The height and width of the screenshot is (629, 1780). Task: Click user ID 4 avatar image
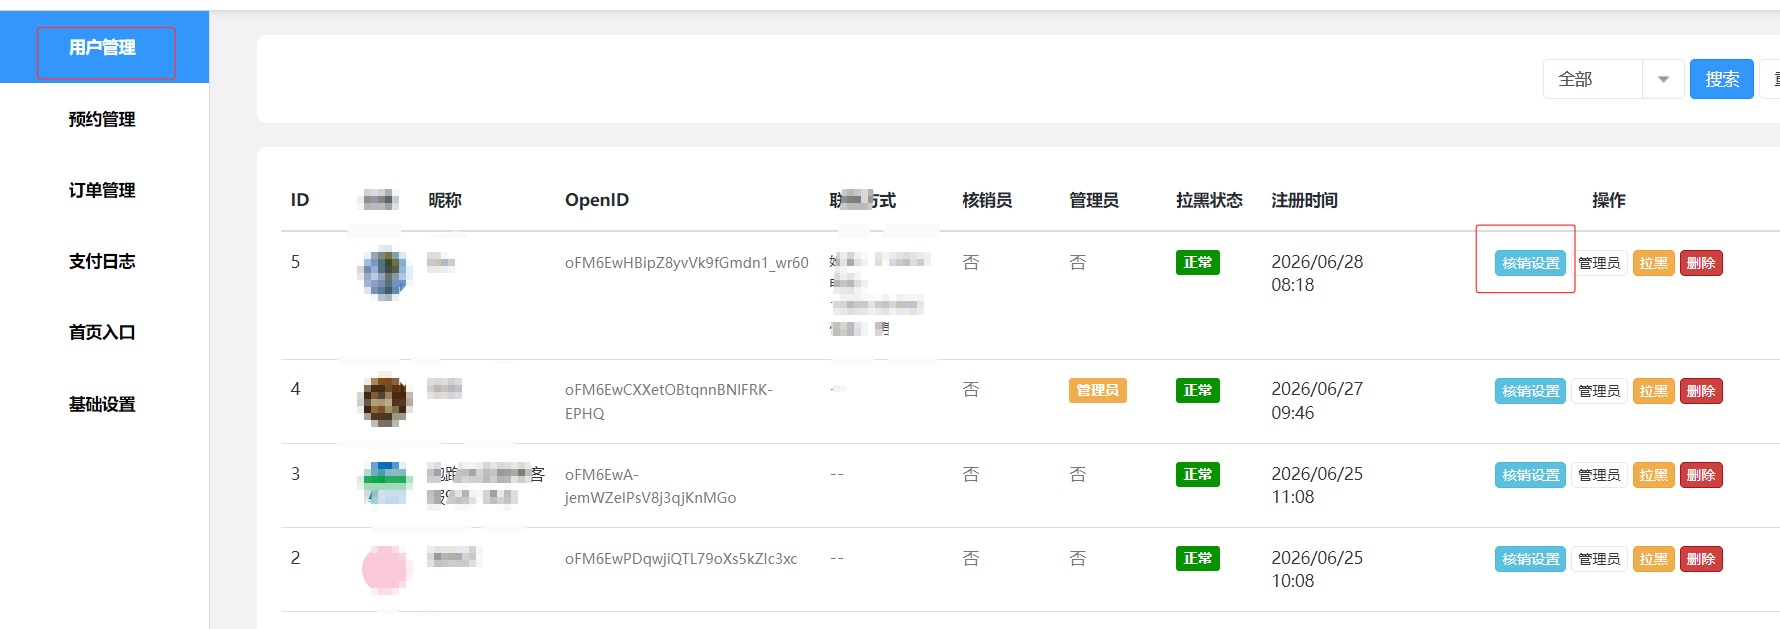[385, 401]
